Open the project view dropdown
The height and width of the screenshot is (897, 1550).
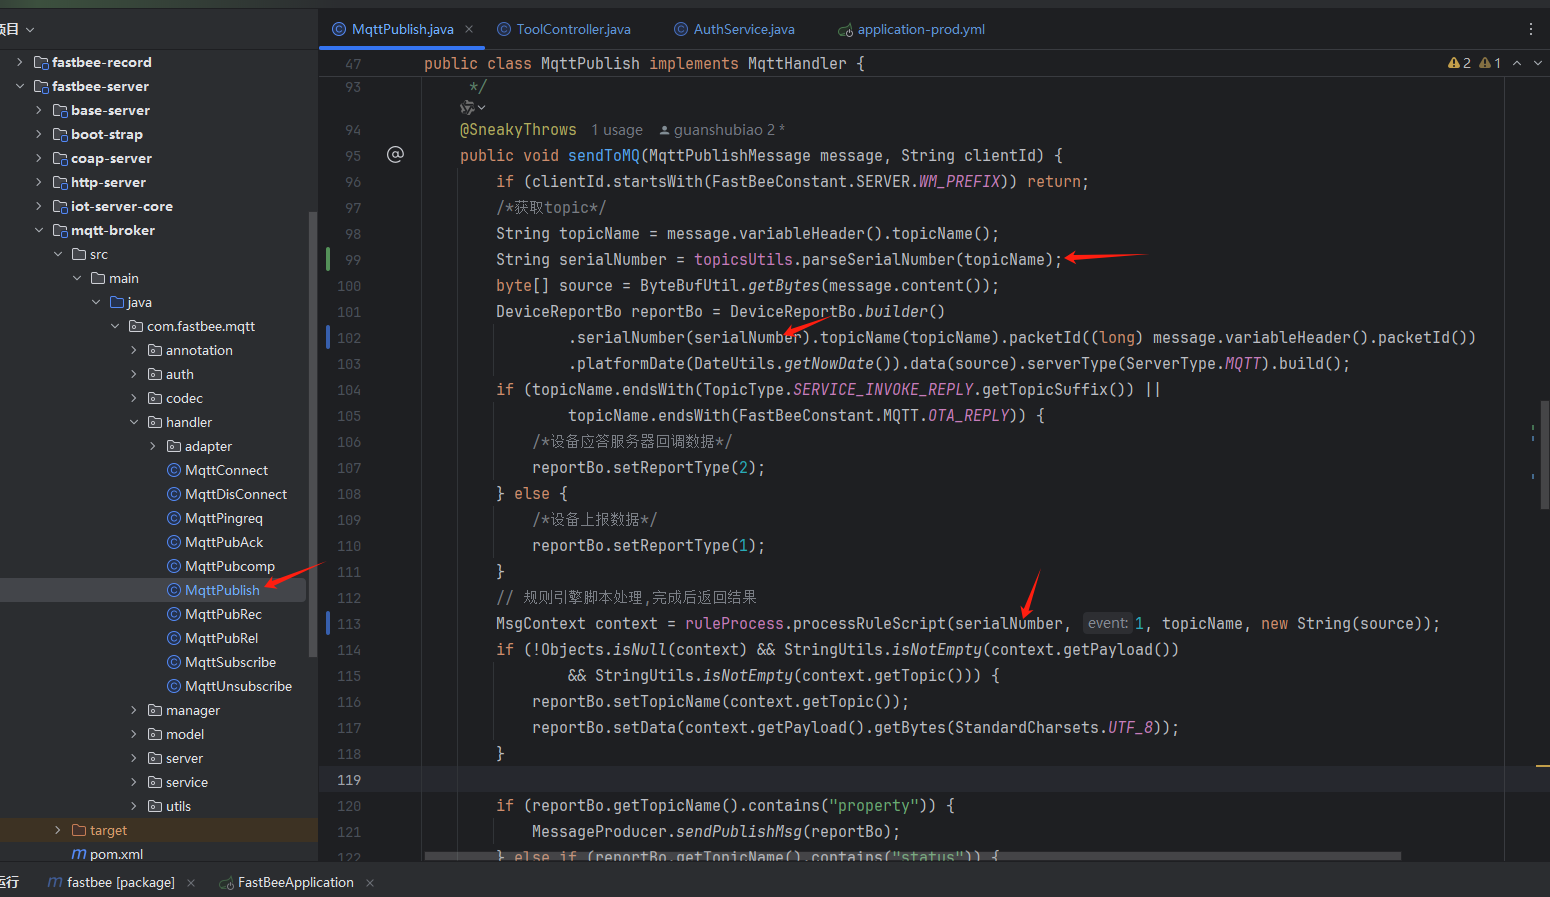[30, 29]
